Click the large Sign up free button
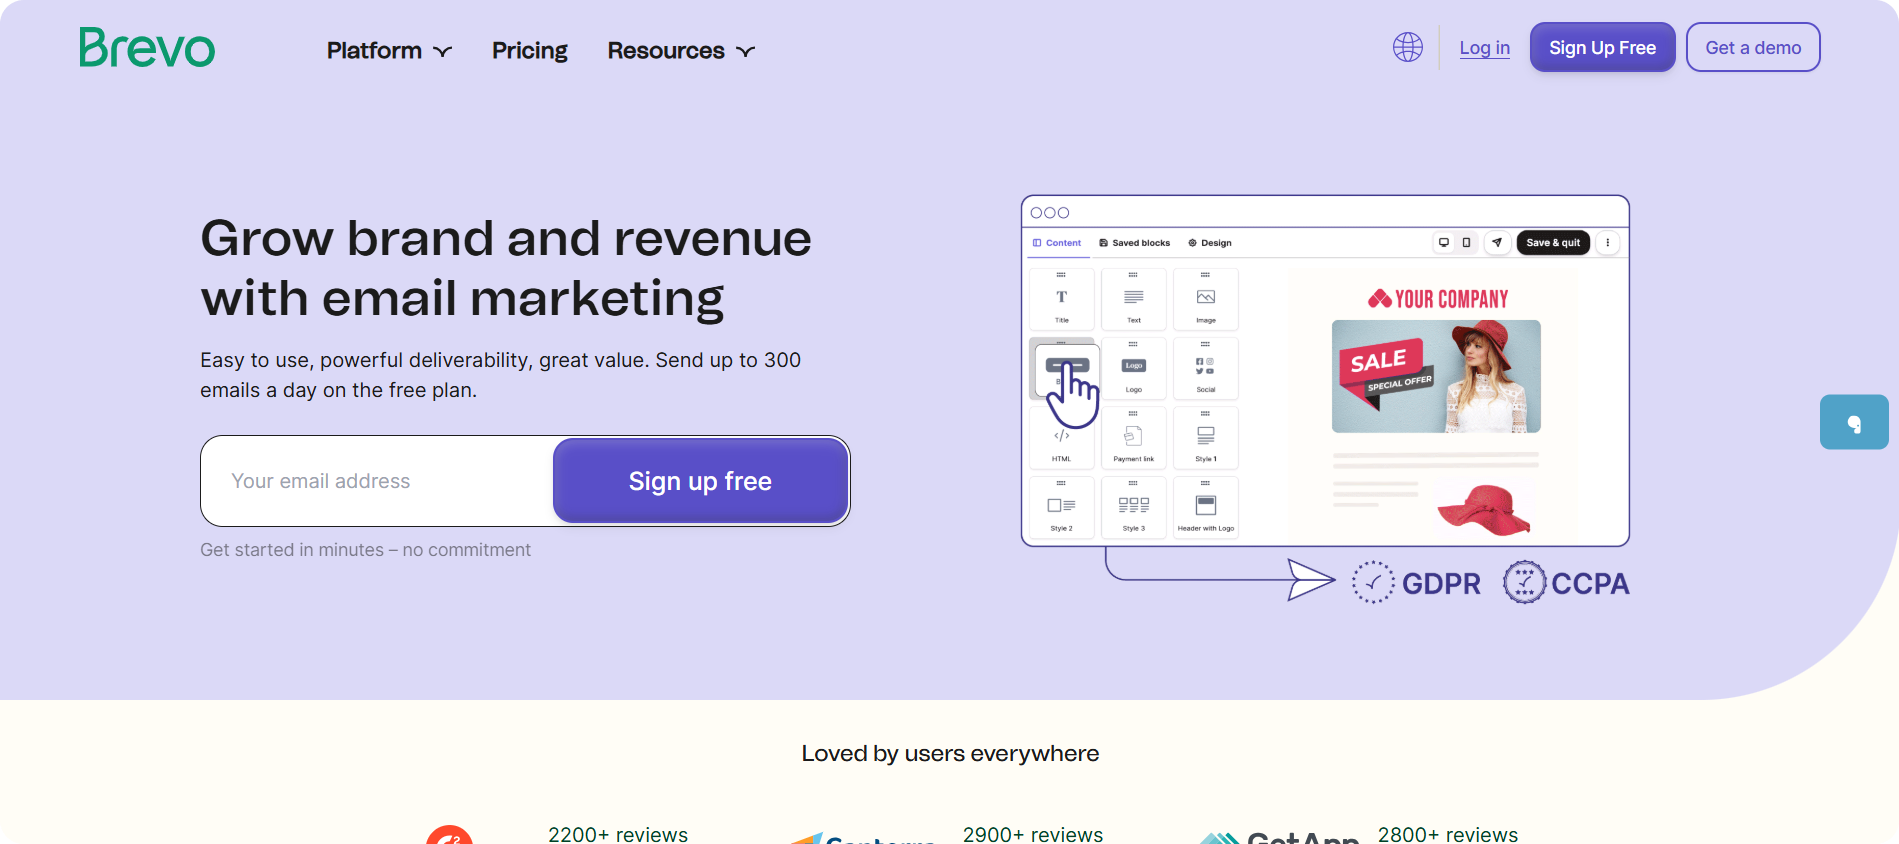The height and width of the screenshot is (844, 1899). point(700,481)
